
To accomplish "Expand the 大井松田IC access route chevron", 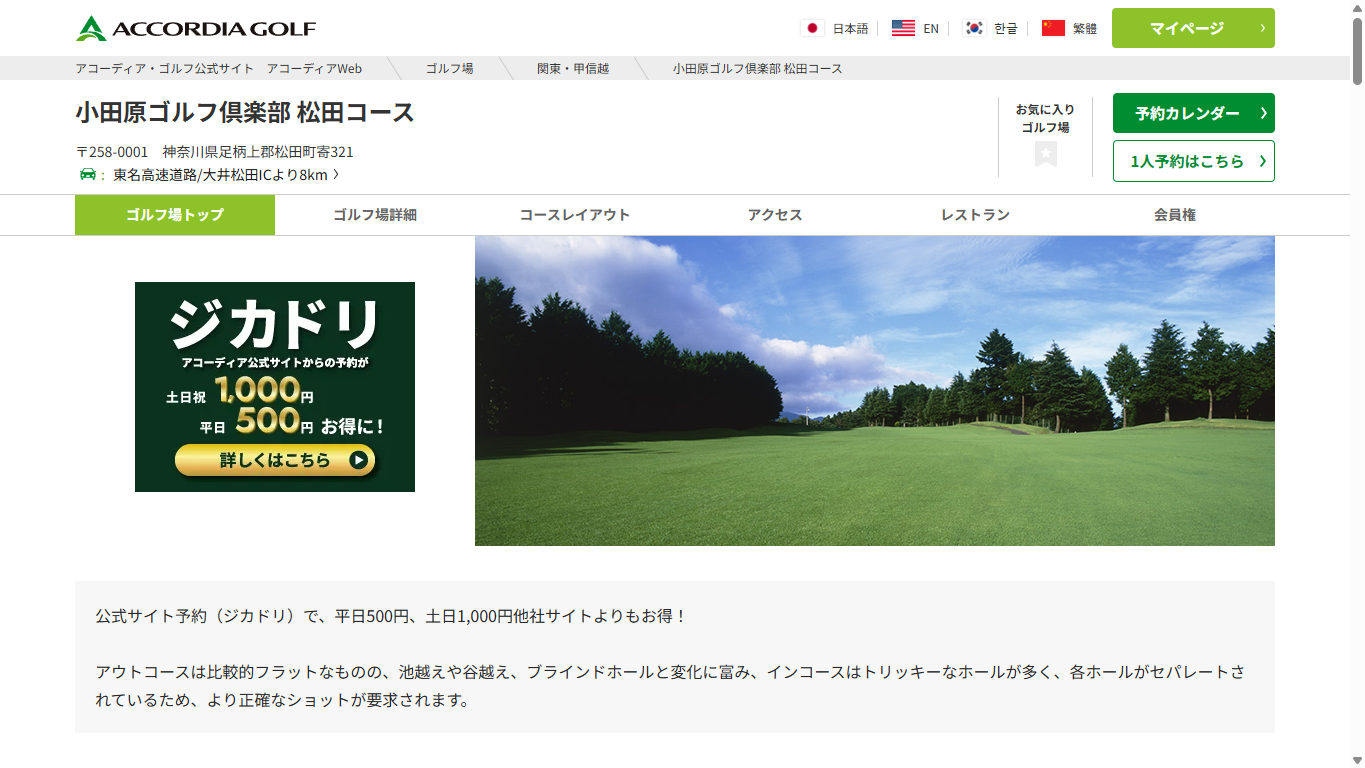I will (336, 175).
